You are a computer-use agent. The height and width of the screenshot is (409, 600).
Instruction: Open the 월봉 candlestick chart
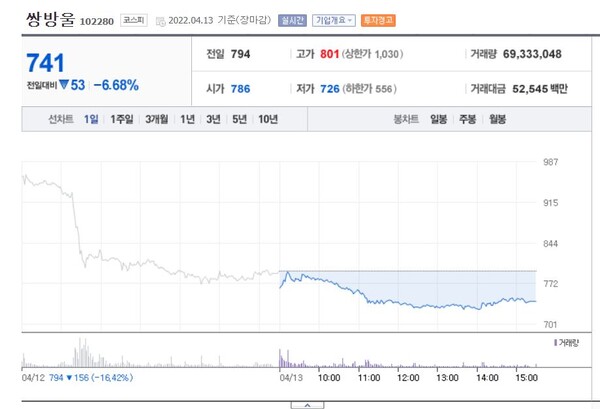tap(497, 119)
